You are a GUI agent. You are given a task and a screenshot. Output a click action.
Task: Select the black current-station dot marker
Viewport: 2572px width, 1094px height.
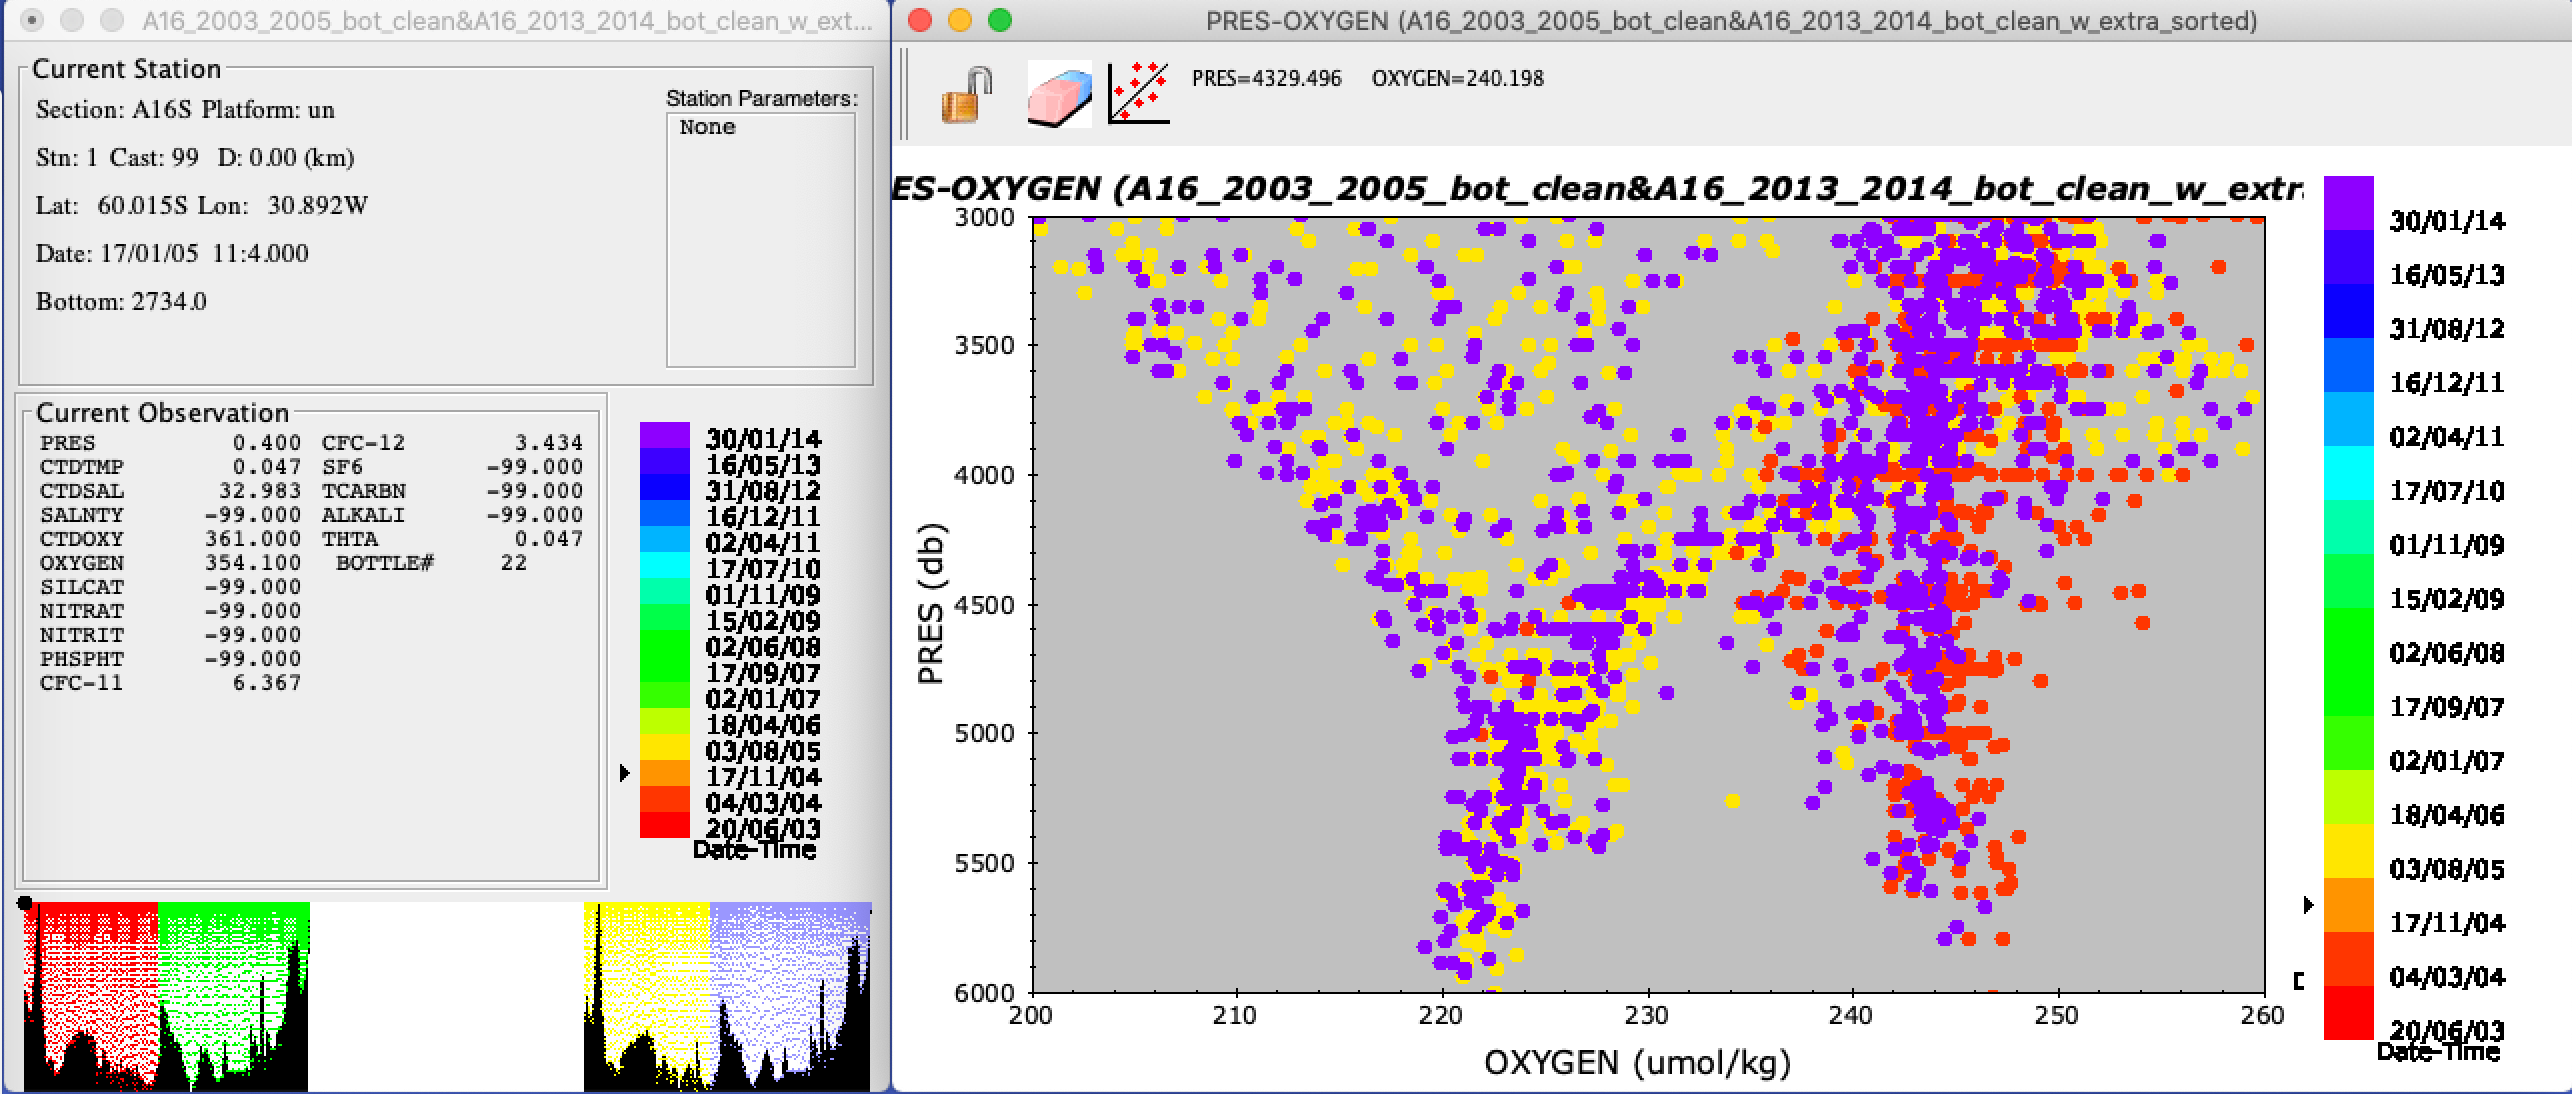click(25, 904)
